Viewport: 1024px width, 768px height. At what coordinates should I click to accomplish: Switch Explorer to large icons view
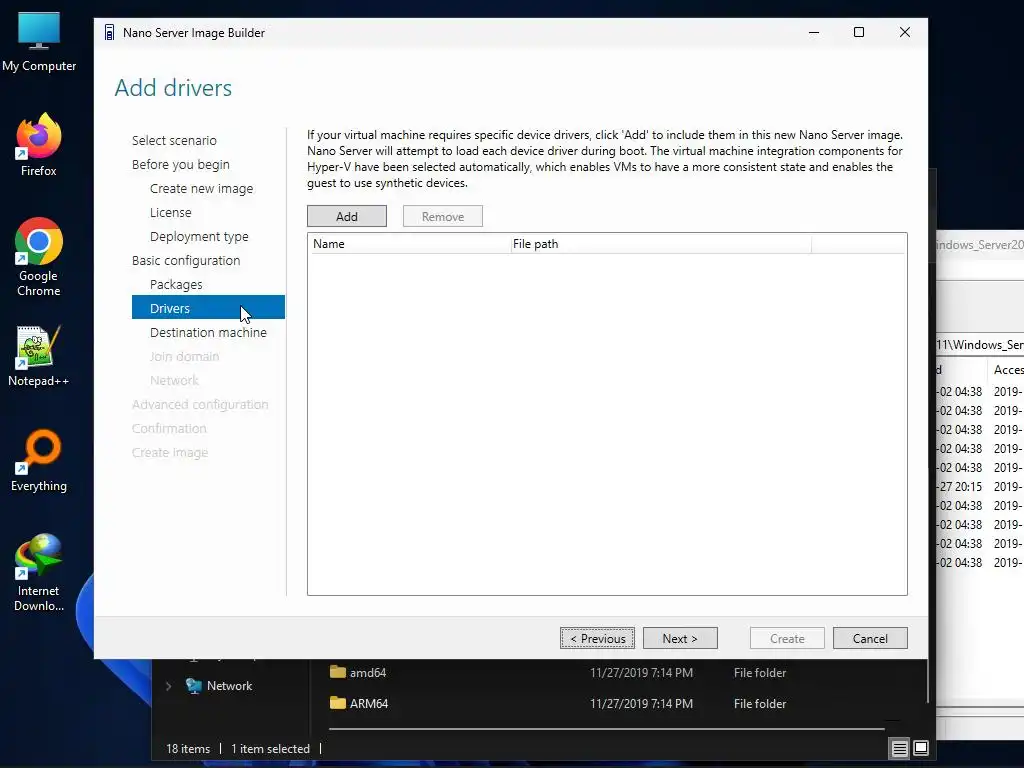point(921,748)
